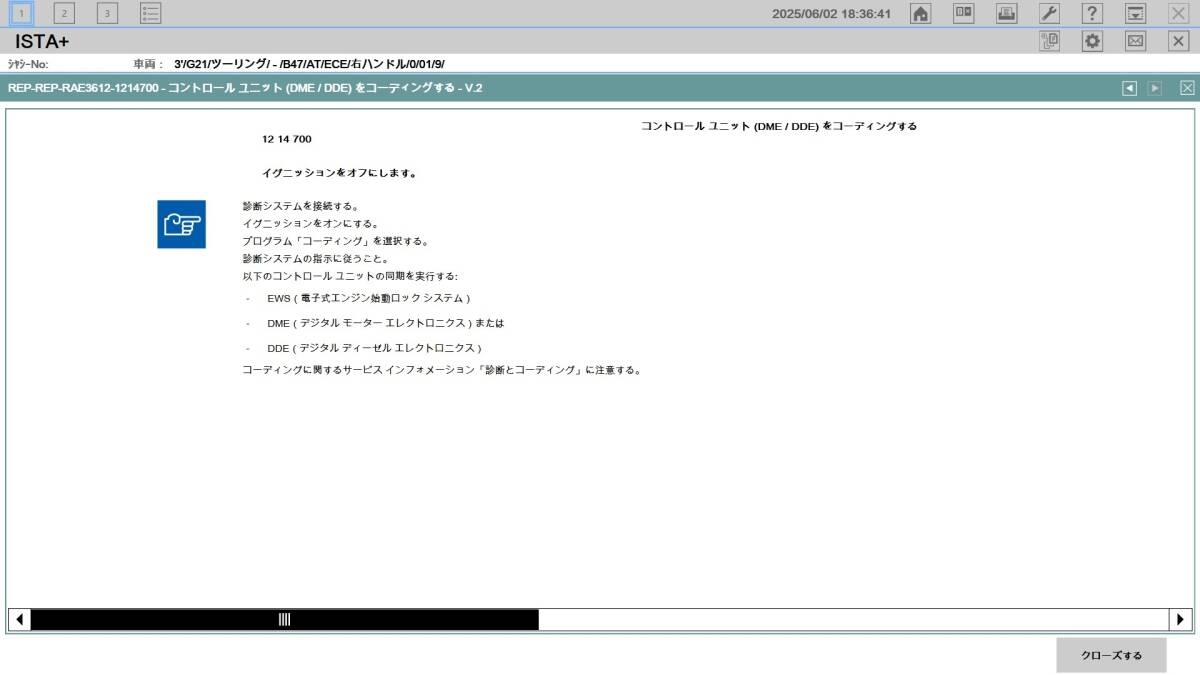Click the envelope message icon

[x=1135, y=40]
